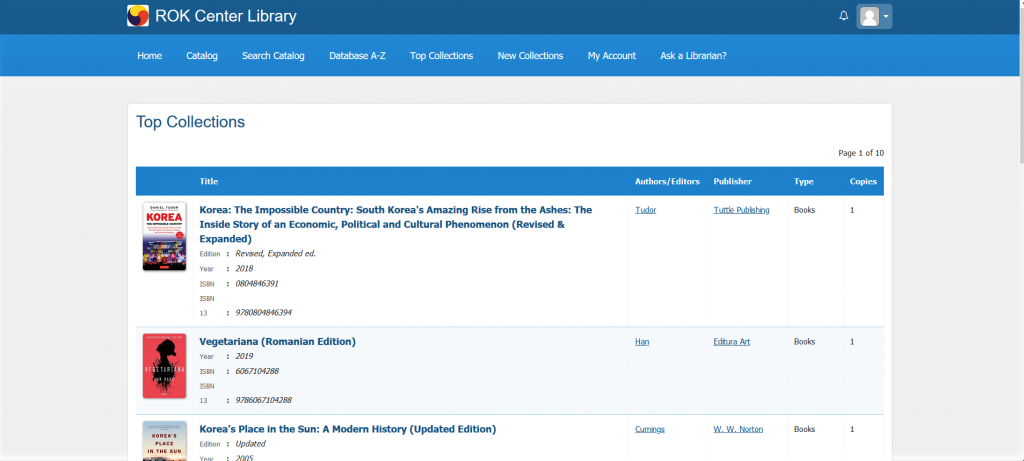The image size is (1024, 461).
Task: Click author link Han
Action: [642, 342]
